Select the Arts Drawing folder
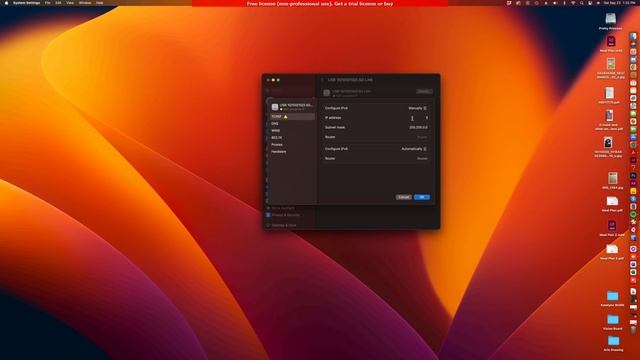This screenshot has width=640, height=360. pyautogui.click(x=613, y=341)
